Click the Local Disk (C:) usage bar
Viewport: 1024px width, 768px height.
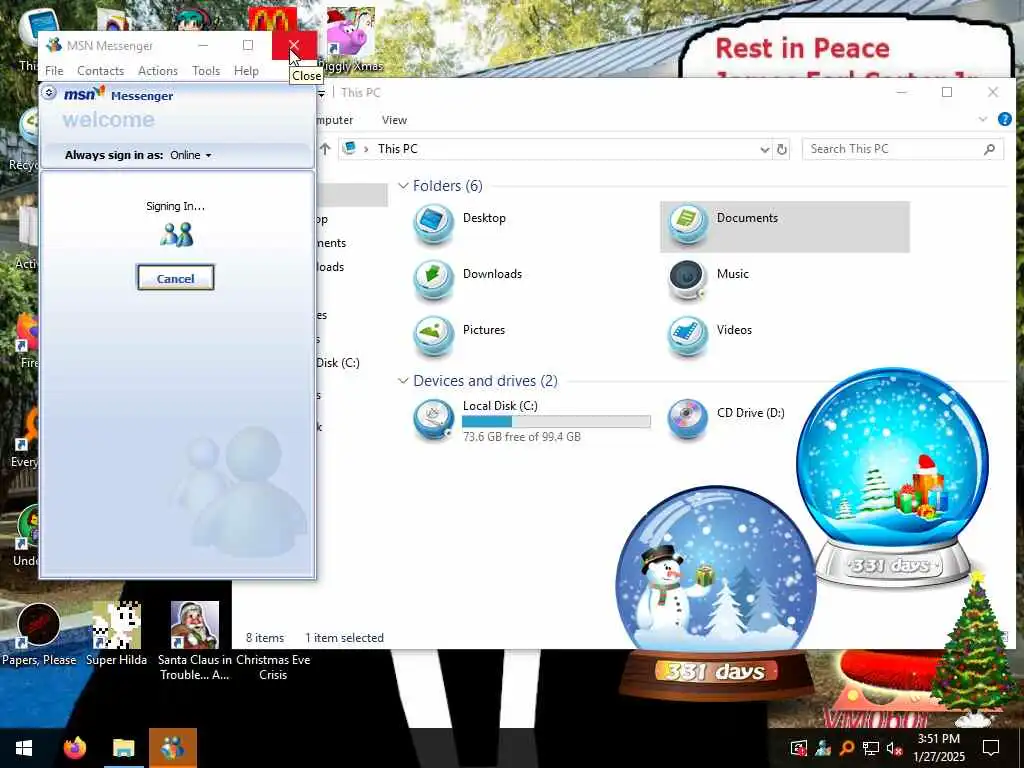coord(556,421)
